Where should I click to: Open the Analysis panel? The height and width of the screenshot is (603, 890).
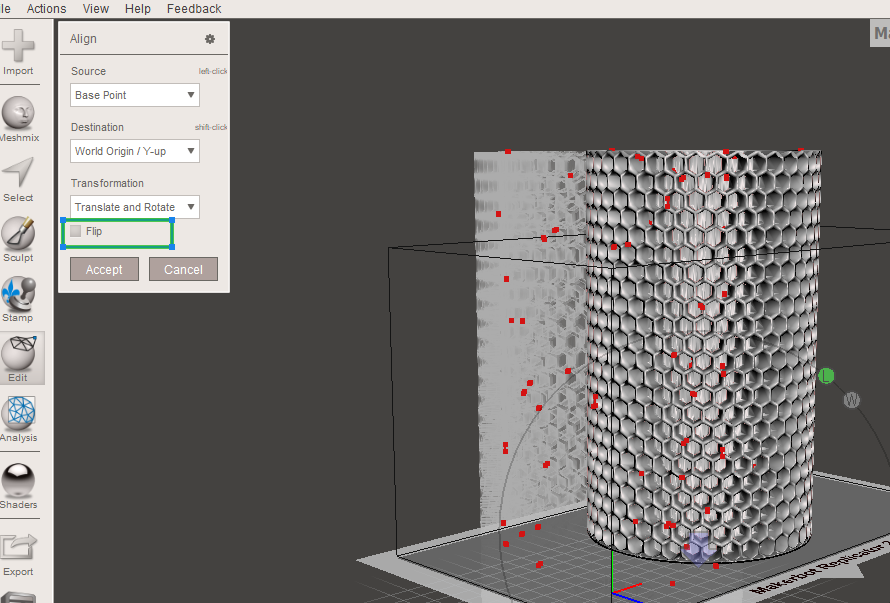[x=19, y=413]
